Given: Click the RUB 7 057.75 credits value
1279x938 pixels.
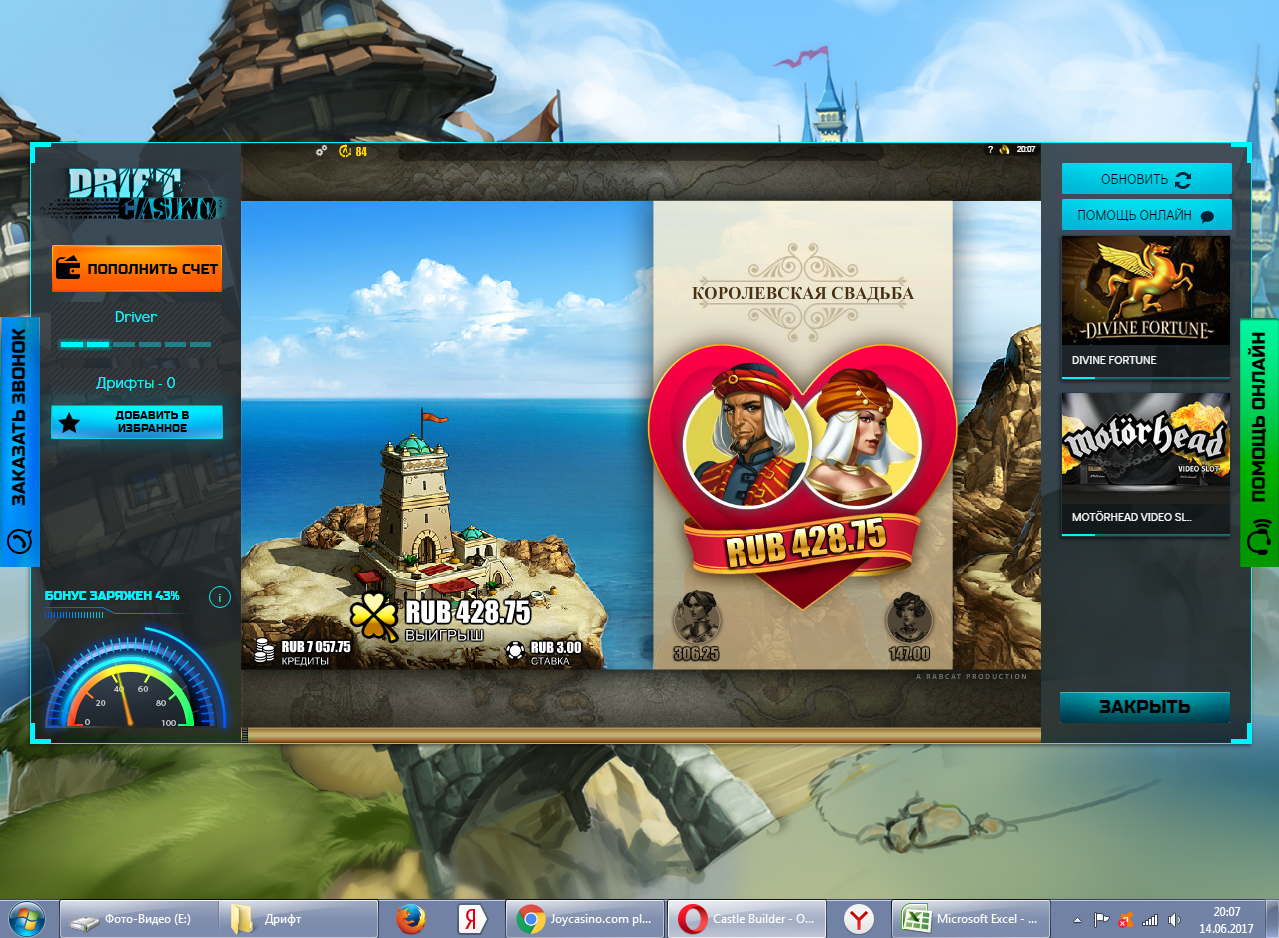Looking at the screenshot, I should [316, 647].
